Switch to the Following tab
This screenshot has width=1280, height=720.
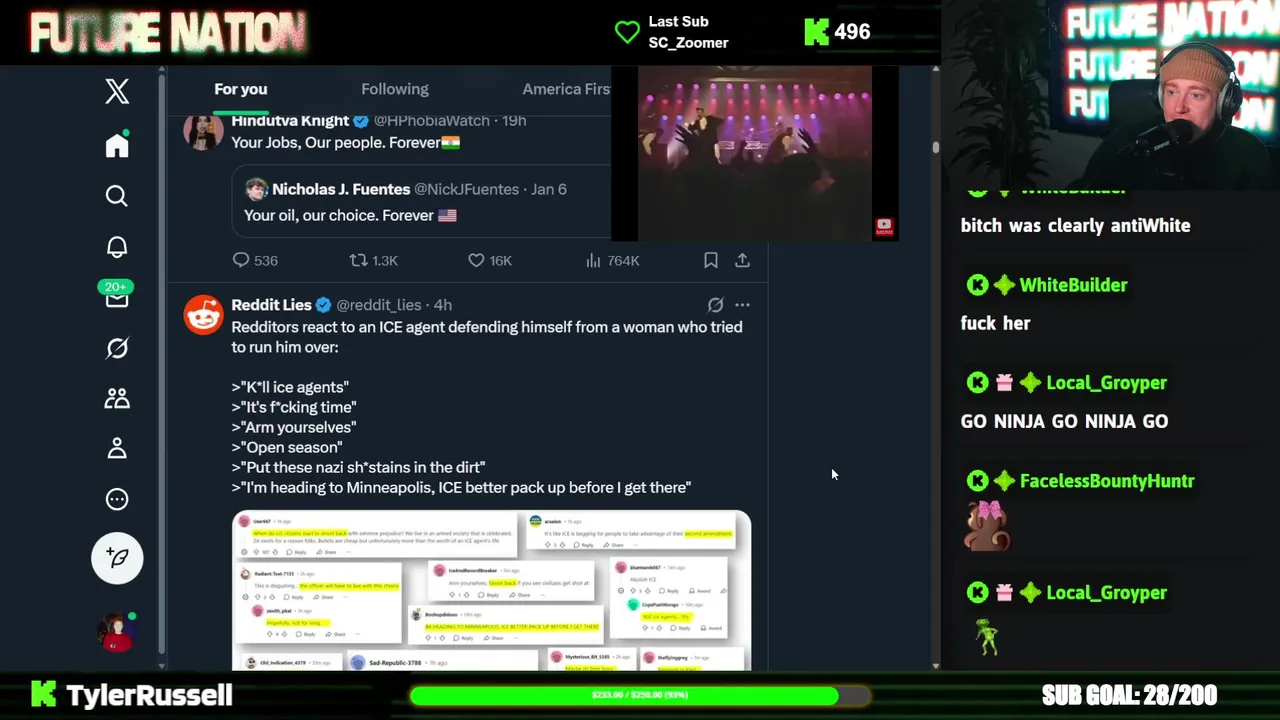(x=394, y=89)
